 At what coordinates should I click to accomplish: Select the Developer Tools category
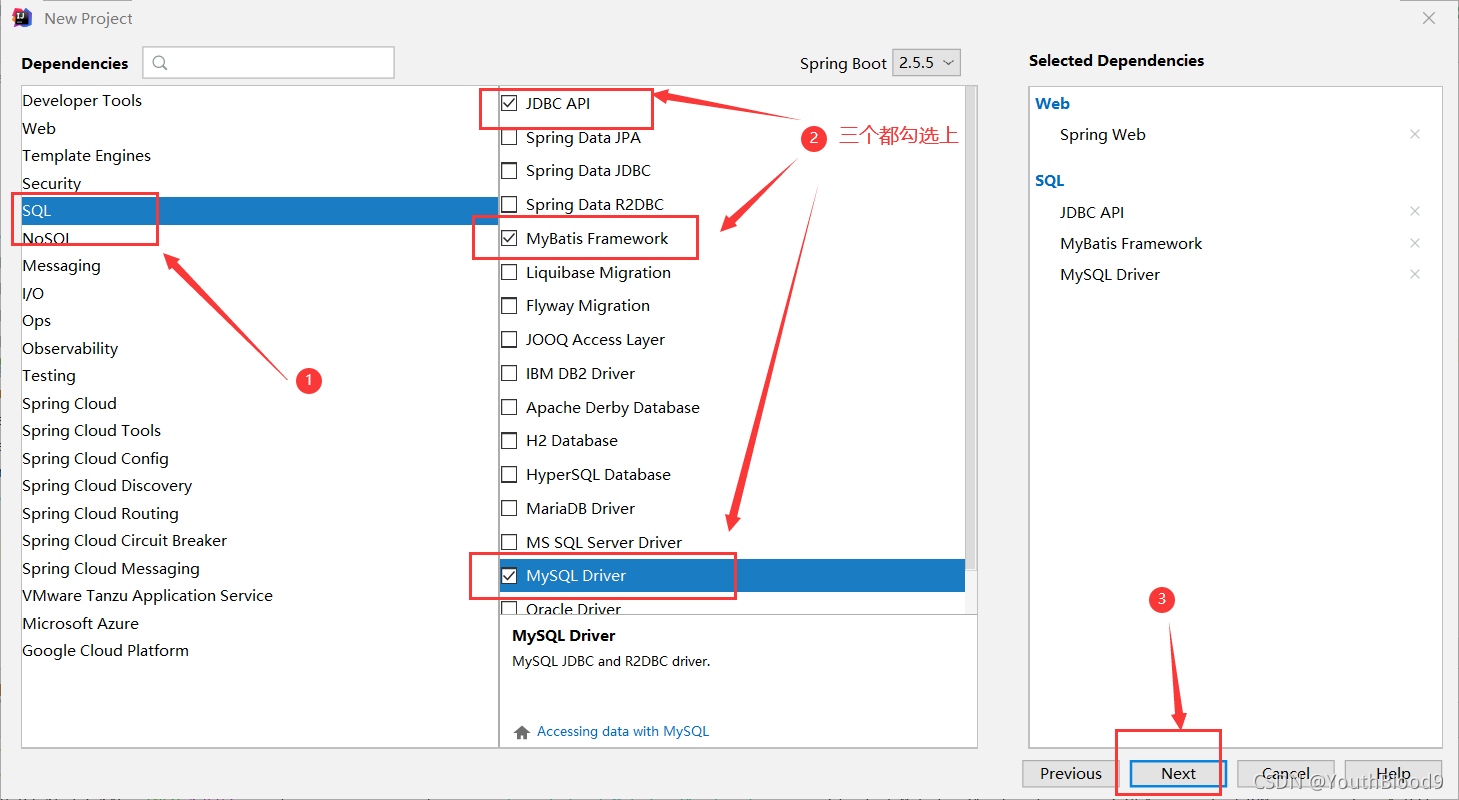(260, 100)
